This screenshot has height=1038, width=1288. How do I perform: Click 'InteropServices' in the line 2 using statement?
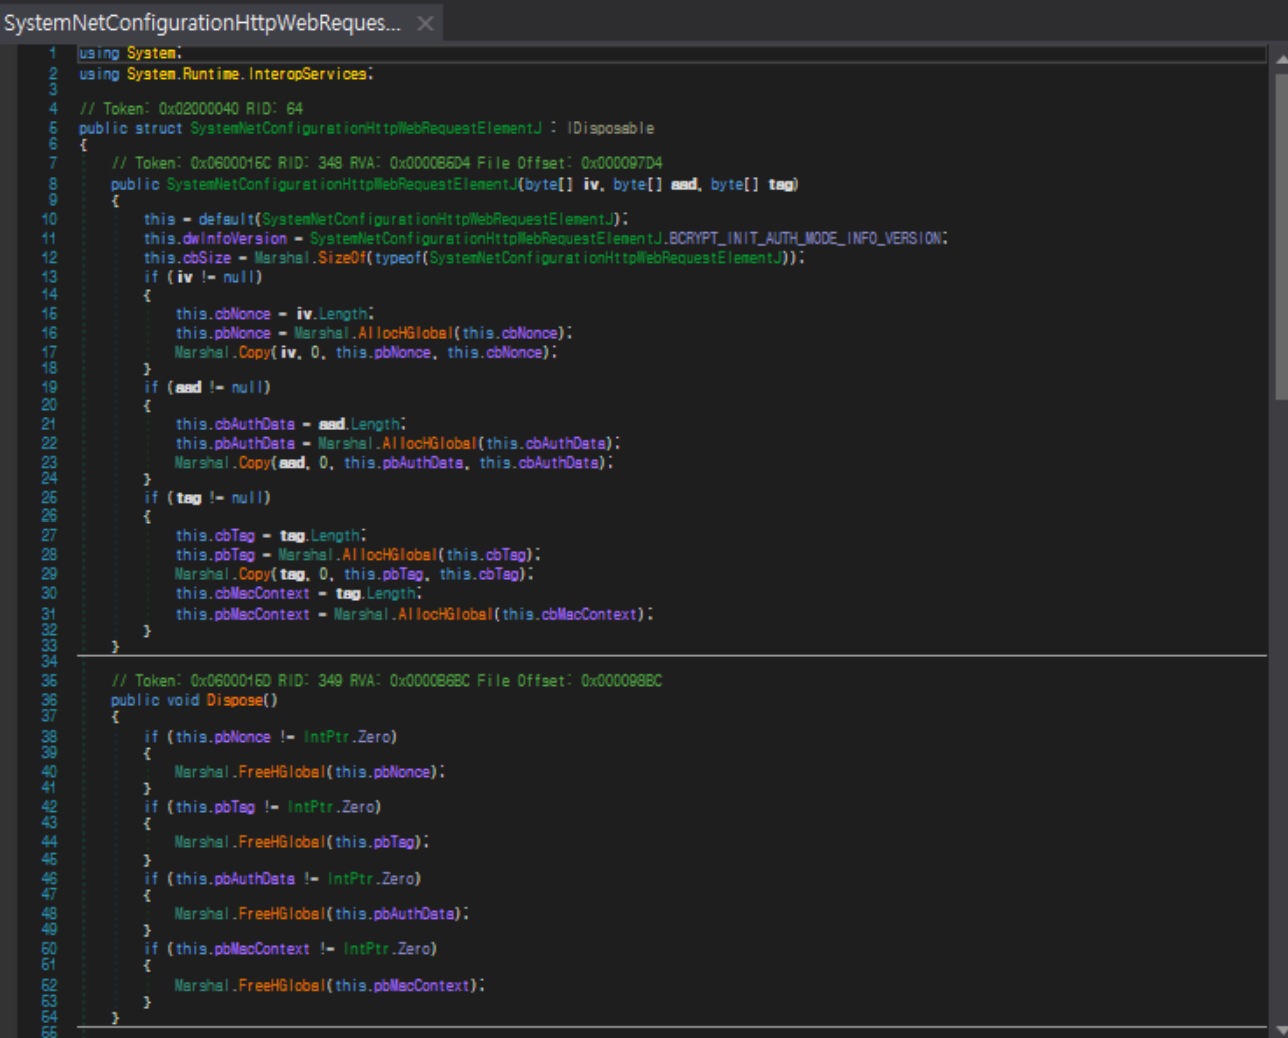(307, 74)
